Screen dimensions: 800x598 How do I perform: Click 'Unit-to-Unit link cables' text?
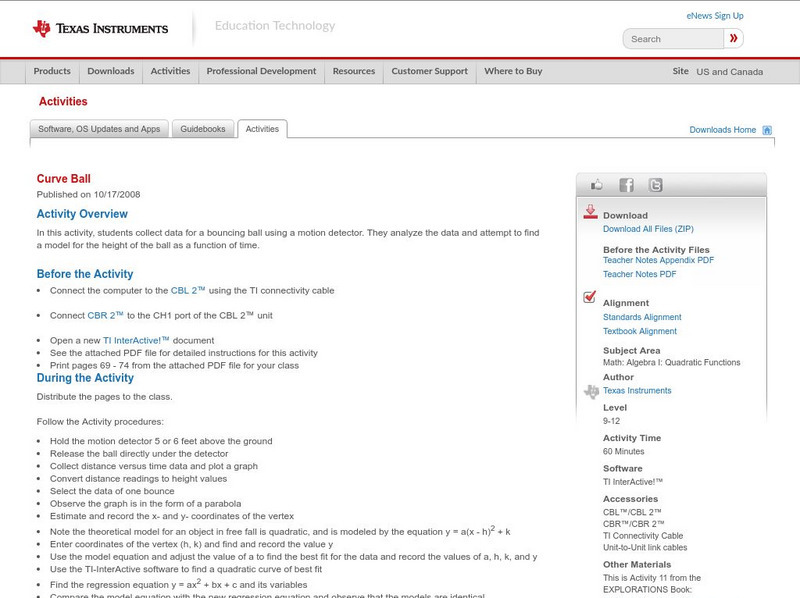tap(645, 547)
